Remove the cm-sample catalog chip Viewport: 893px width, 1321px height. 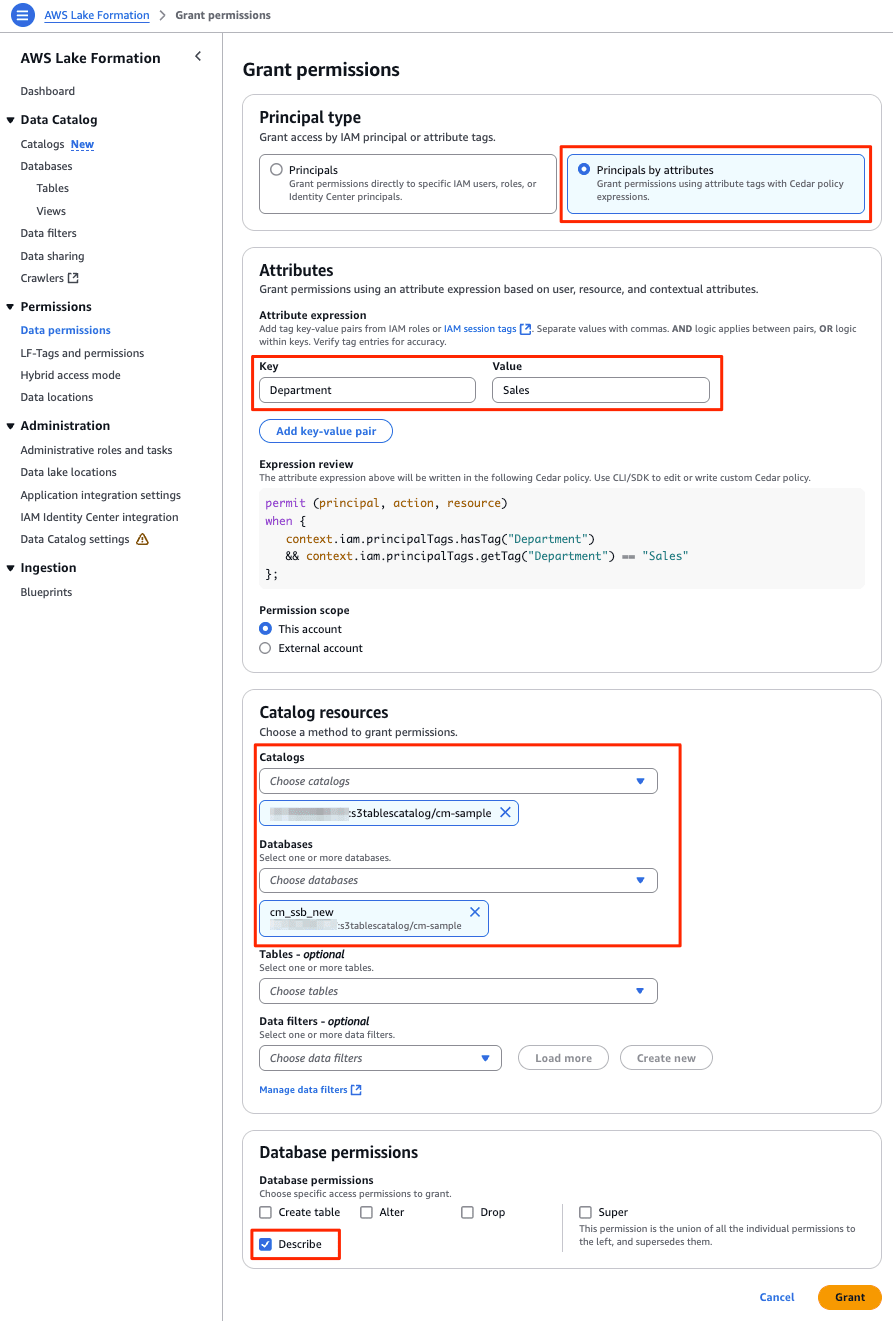click(x=505, y=812)
